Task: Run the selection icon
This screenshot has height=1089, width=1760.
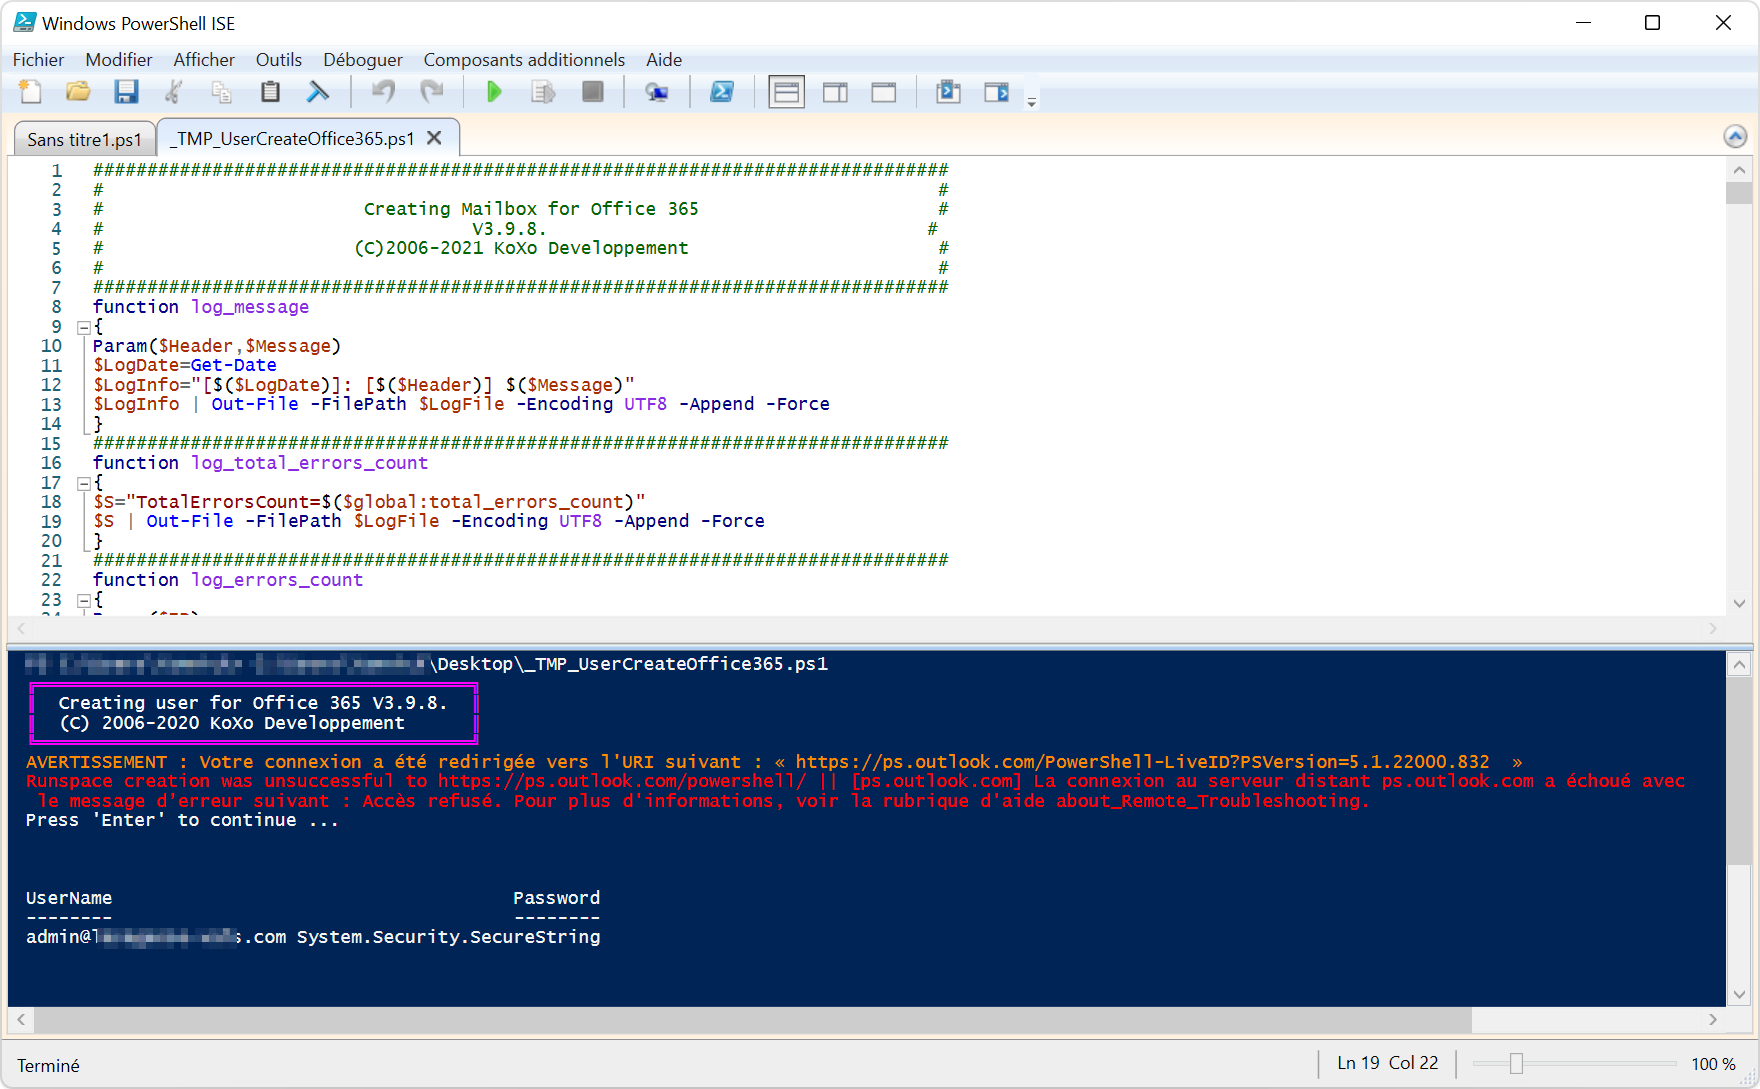Action: tap(543, 92)
